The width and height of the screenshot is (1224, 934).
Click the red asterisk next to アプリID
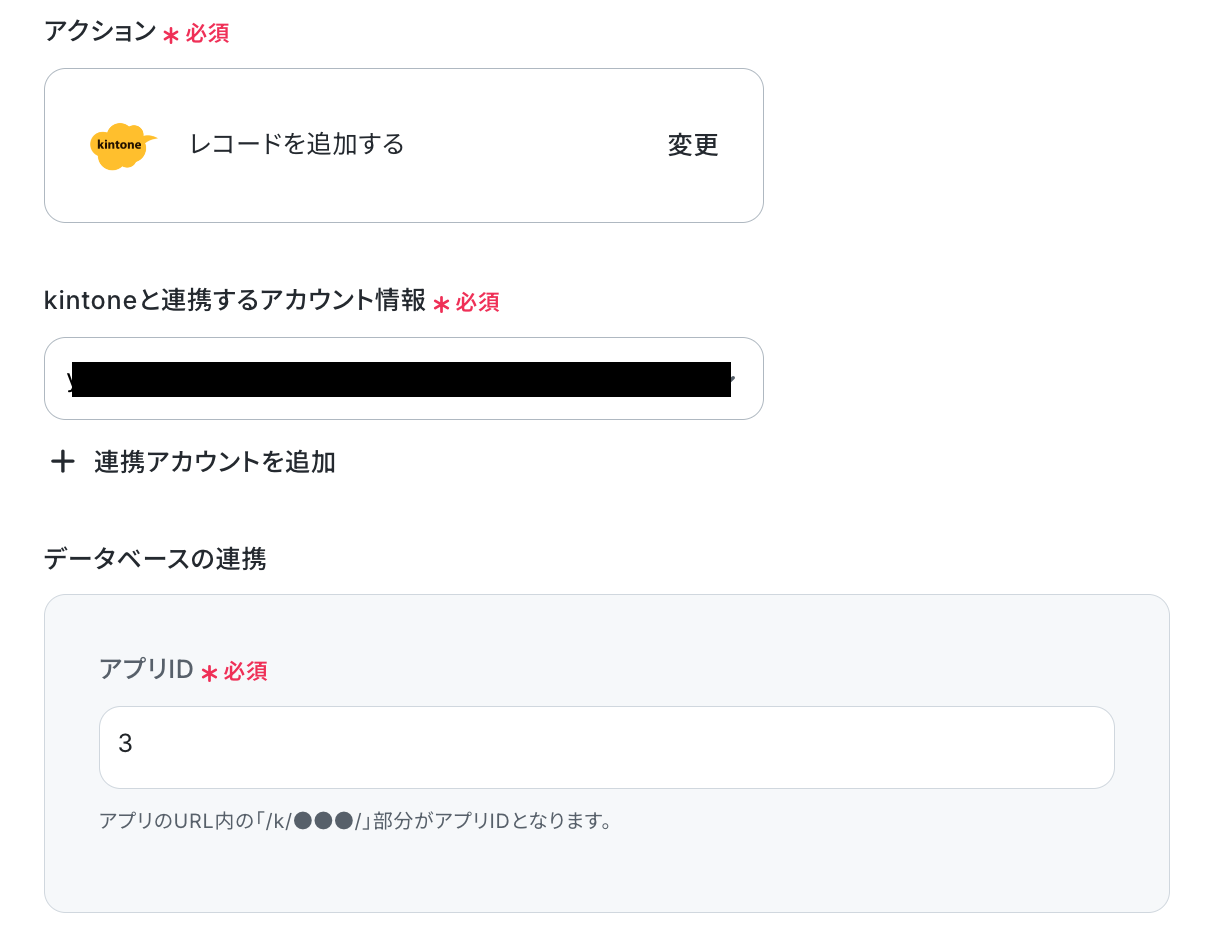(x=209, y=673)
